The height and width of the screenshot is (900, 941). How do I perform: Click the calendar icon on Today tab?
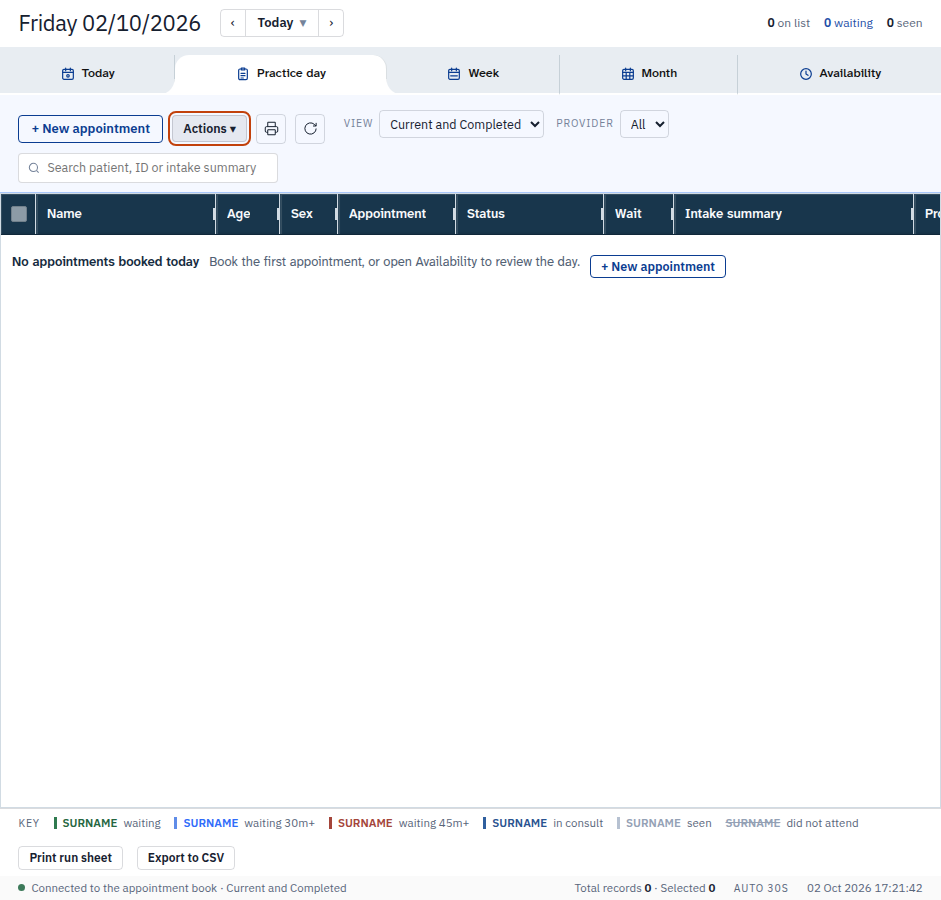pos(68,73)
